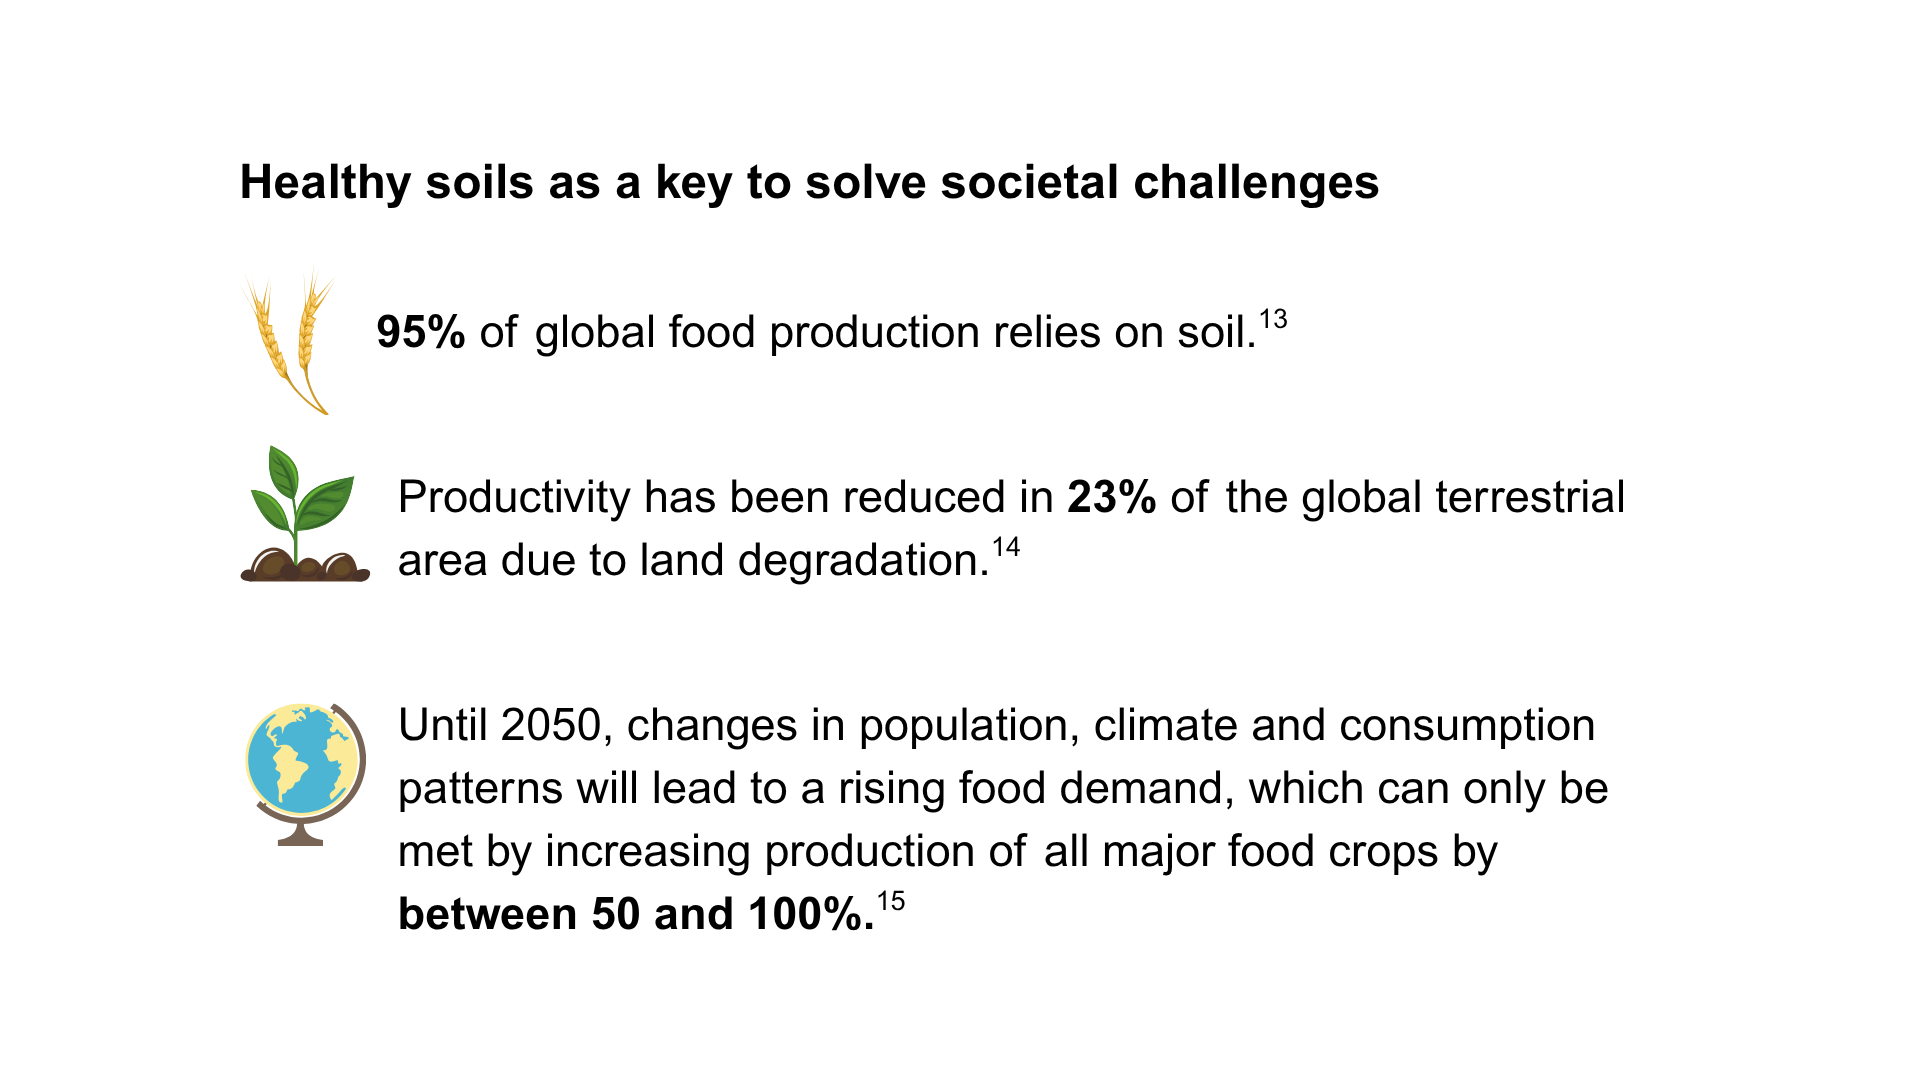Click the footnote superscript 15

point(891,902)
